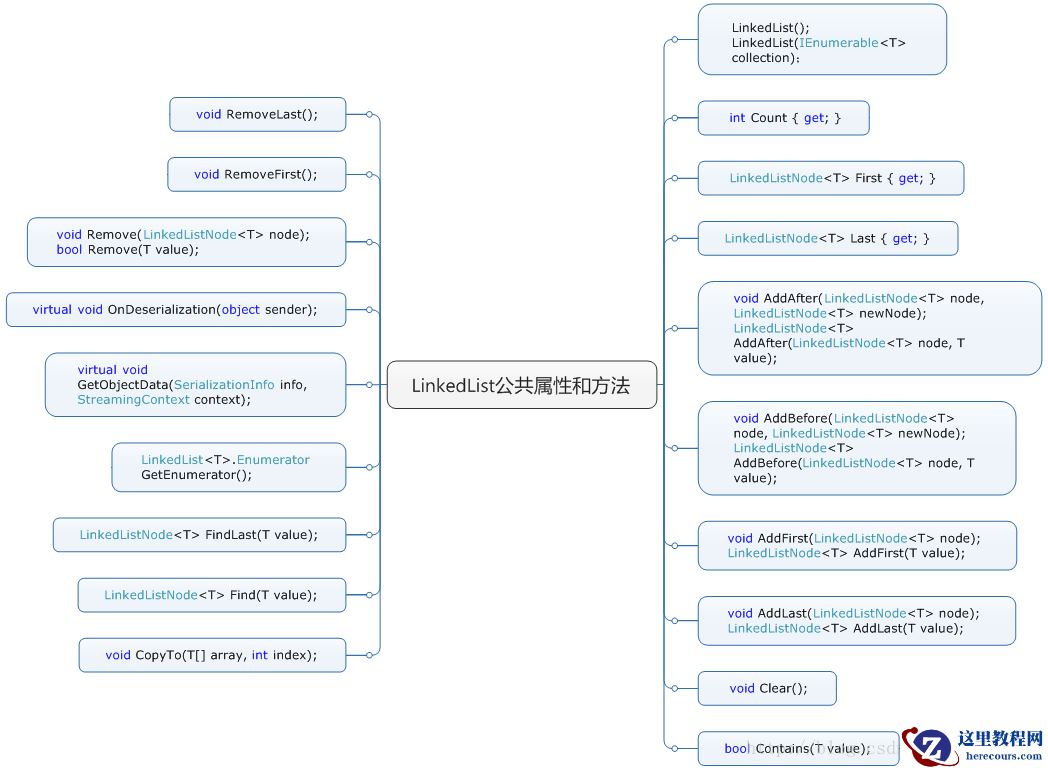Select the "int Count { get; }" property node

(783, 118)
